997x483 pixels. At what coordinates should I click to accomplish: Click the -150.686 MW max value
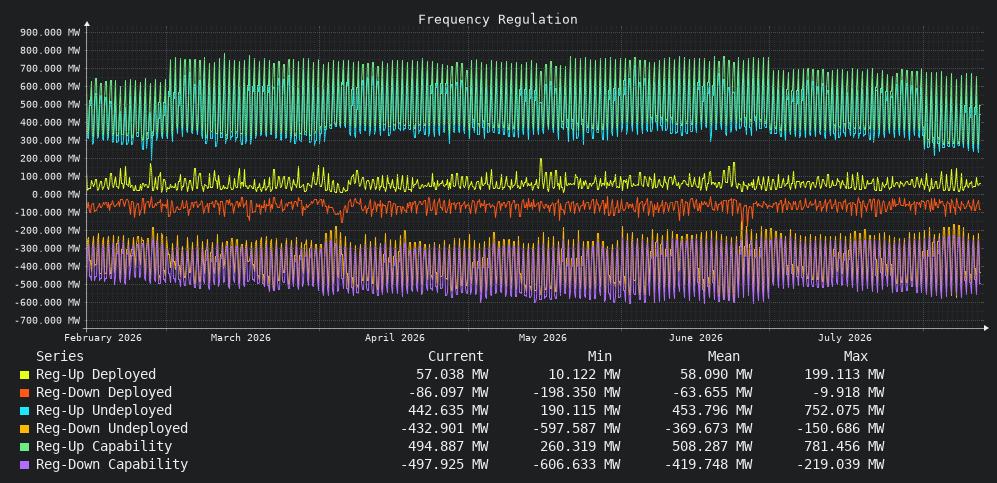(840, 428)
